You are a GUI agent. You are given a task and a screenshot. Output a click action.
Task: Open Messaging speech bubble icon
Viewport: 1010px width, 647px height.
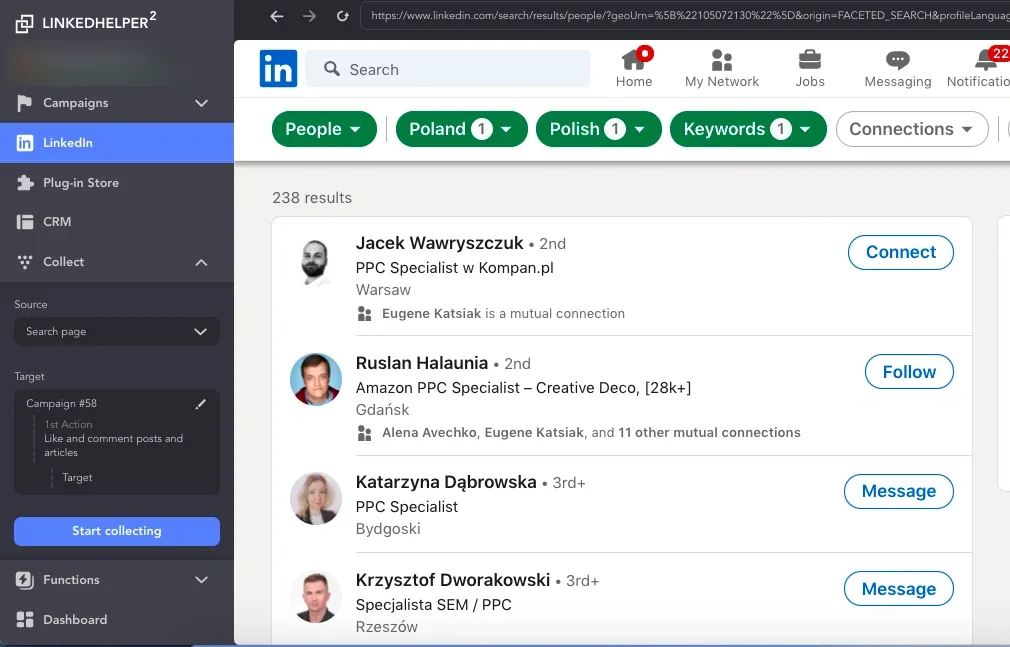tap(898, 61)
